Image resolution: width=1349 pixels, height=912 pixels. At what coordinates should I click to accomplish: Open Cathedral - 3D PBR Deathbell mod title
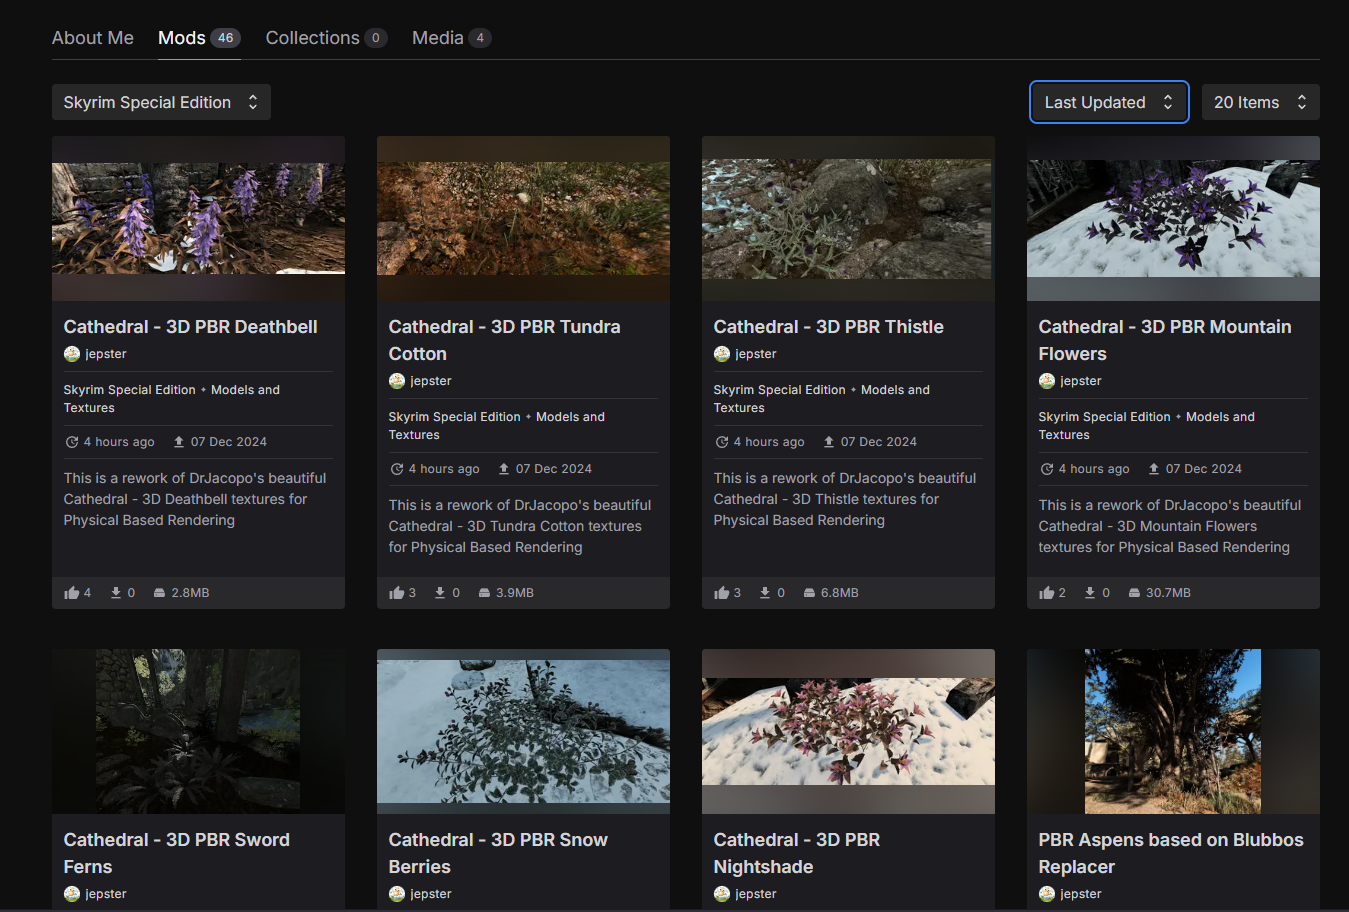coord(190,327)
